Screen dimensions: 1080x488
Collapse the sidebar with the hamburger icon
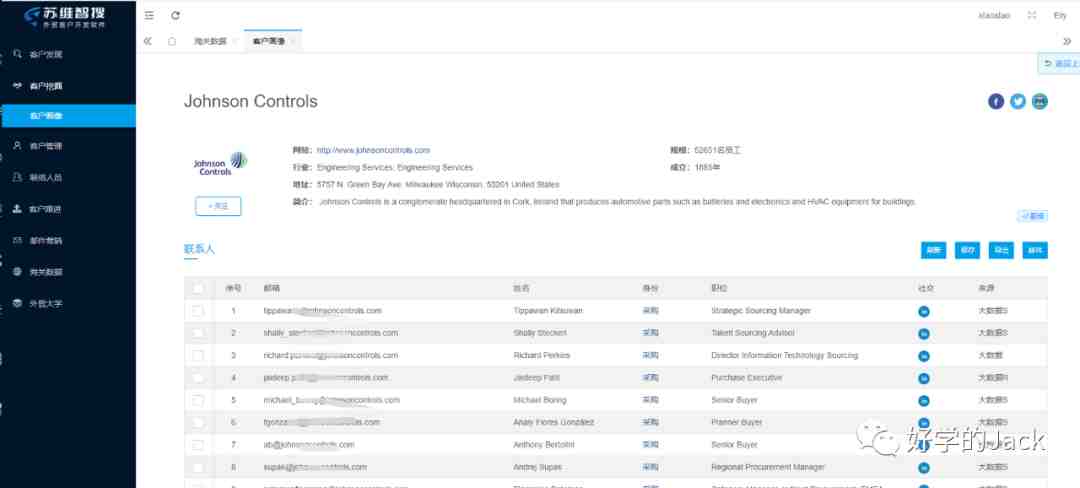point(149,15)
